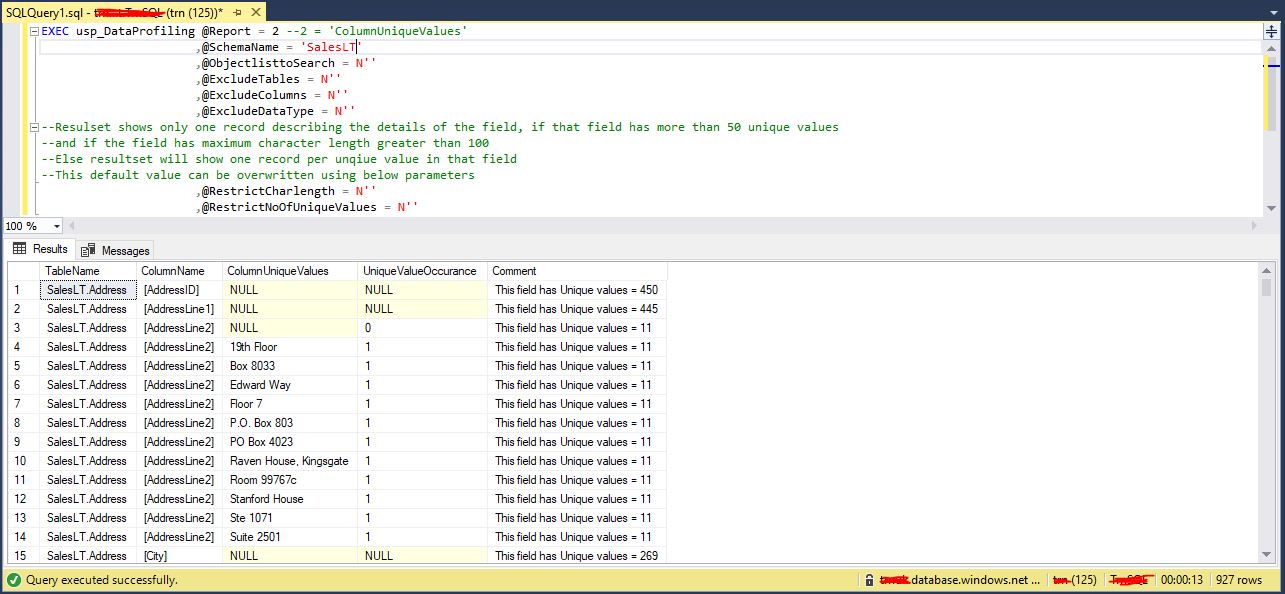Select row header 1 in results
This screenshot has width=1285, height=594.
coord(24,290)
